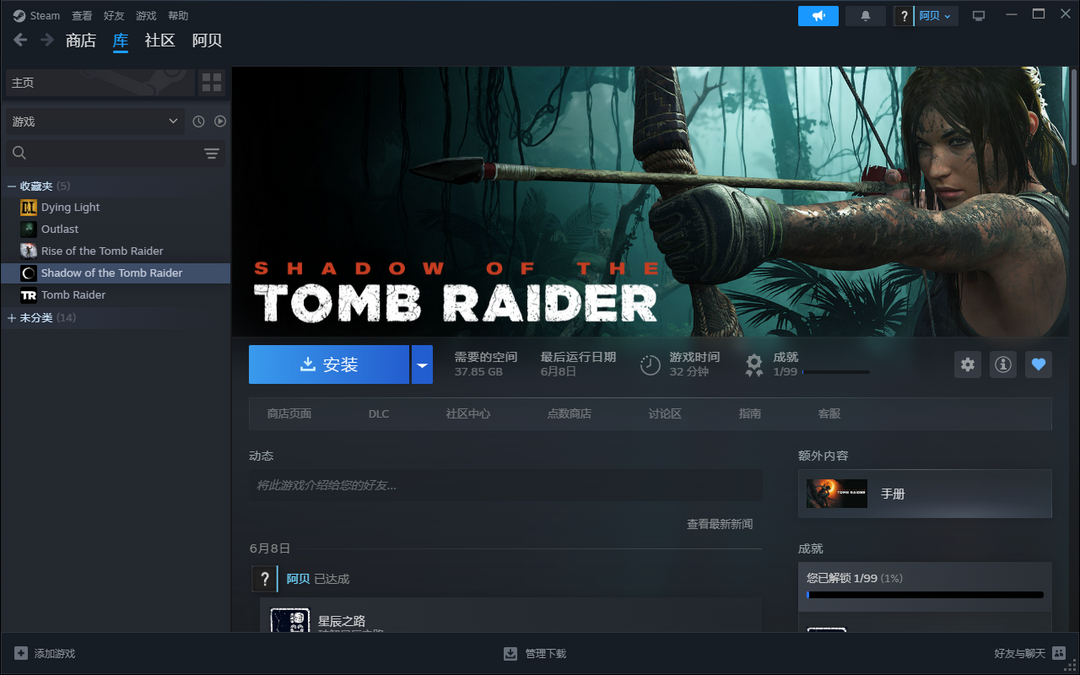Screen dimensions: 1080x675
Task: Click the activity post input field
Action: click(x=506, y=485)
